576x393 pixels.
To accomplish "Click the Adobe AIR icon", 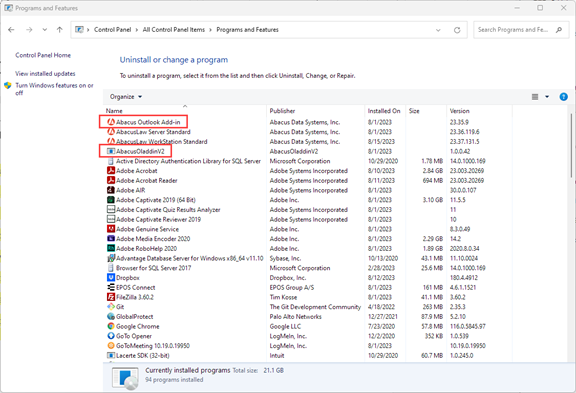I will 111,190.
